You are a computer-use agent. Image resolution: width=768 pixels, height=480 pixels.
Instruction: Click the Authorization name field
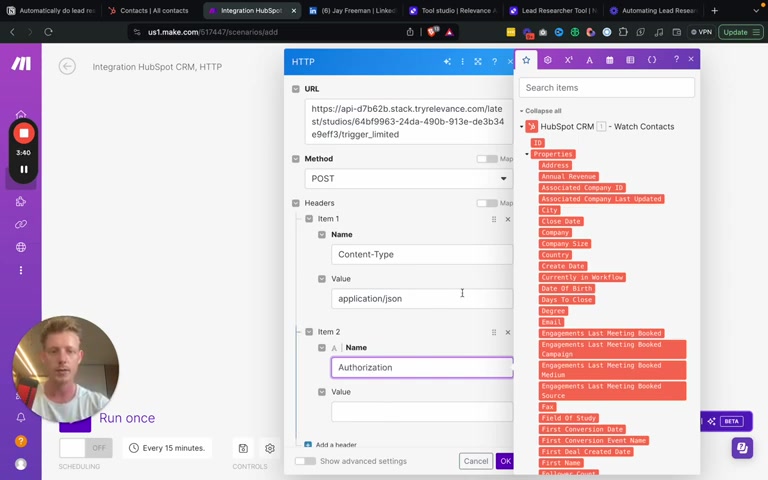pos(422,367)
